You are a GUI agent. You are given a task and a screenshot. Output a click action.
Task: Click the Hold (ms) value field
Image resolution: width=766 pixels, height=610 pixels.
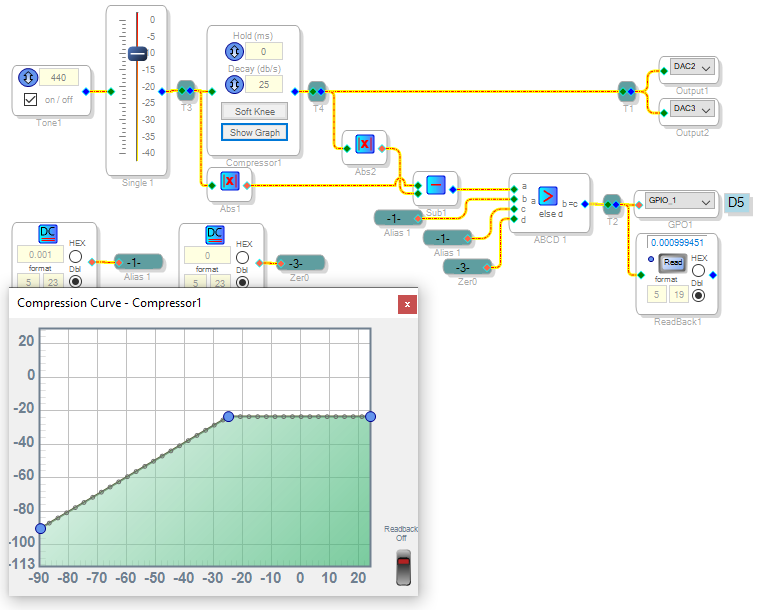[x=264, y=51]
